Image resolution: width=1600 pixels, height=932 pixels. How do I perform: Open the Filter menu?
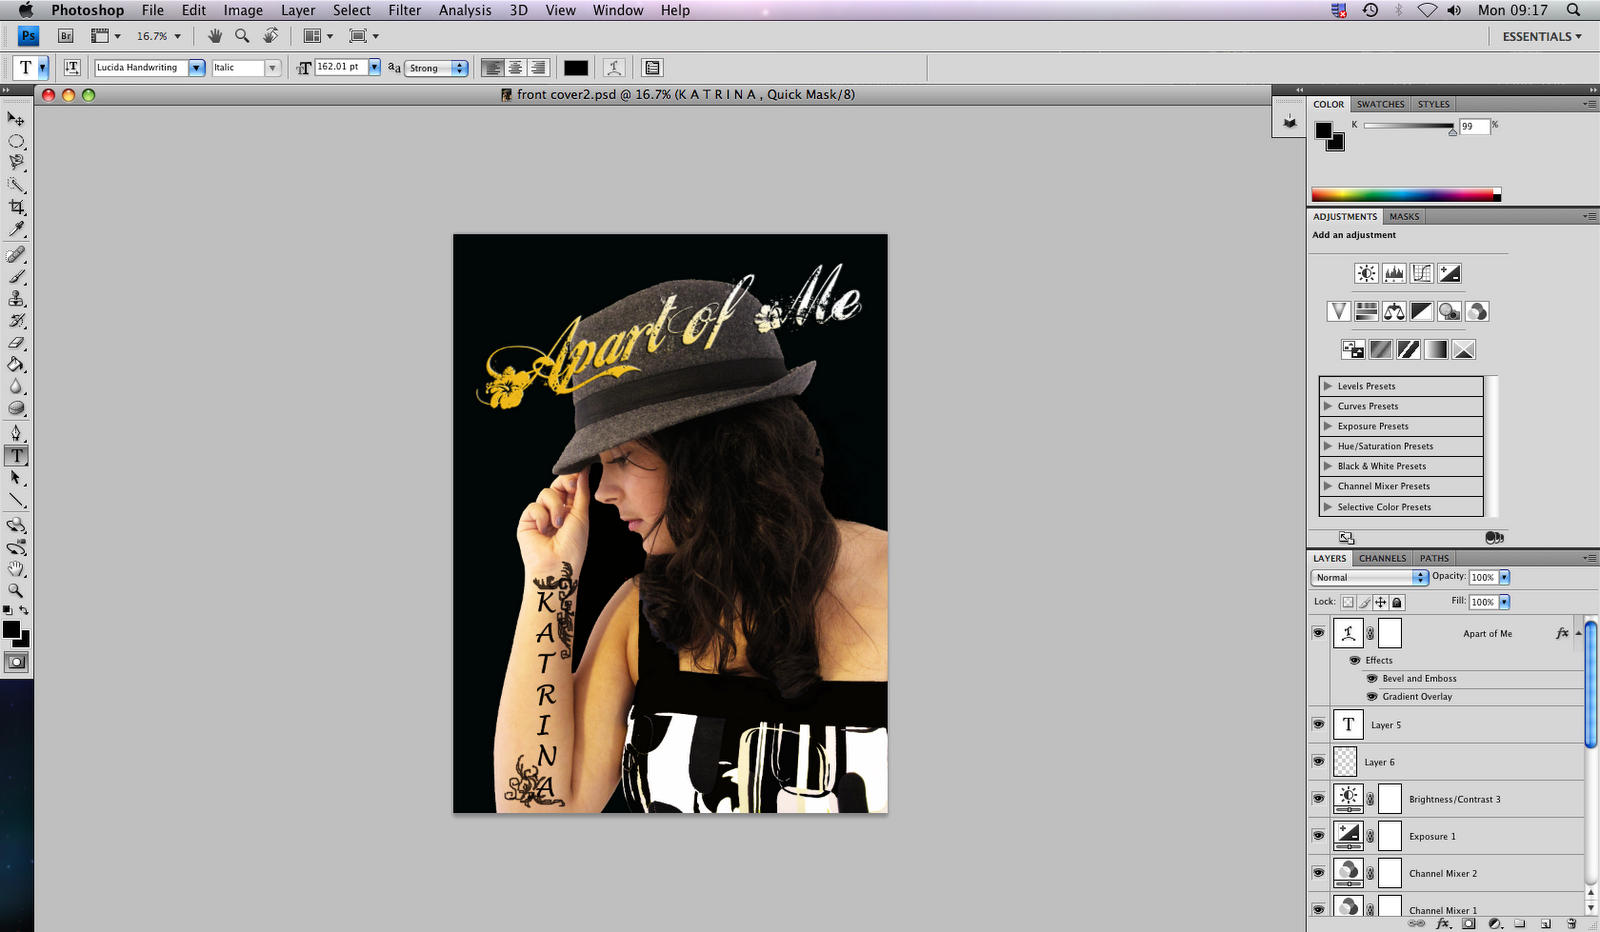(404, 10)
